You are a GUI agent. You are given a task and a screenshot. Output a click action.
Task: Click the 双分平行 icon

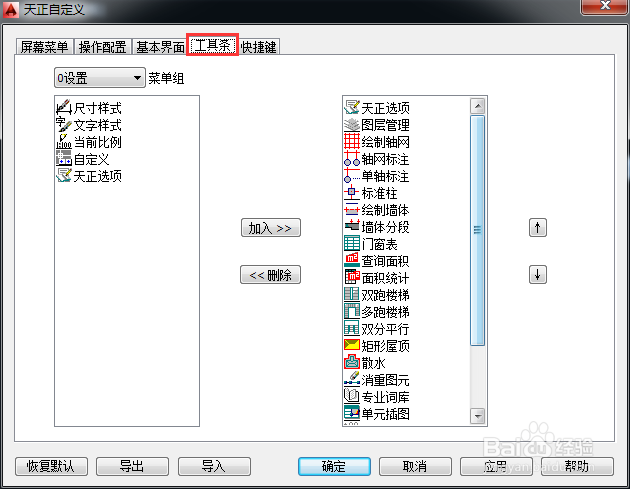[x=352, y=328]
